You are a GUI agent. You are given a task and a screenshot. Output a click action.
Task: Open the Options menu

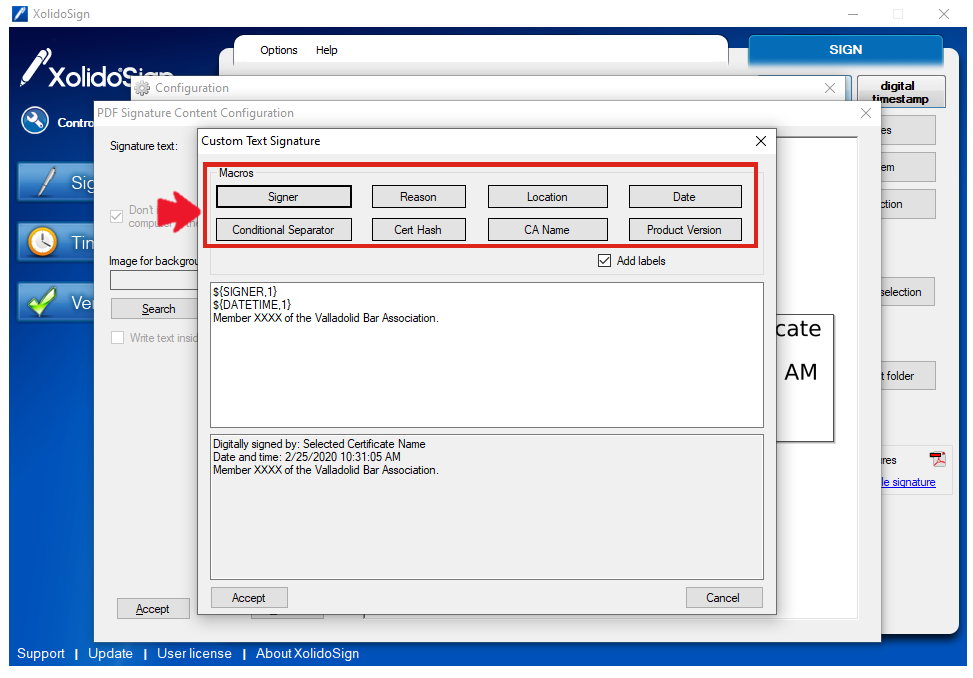point(279,50)
